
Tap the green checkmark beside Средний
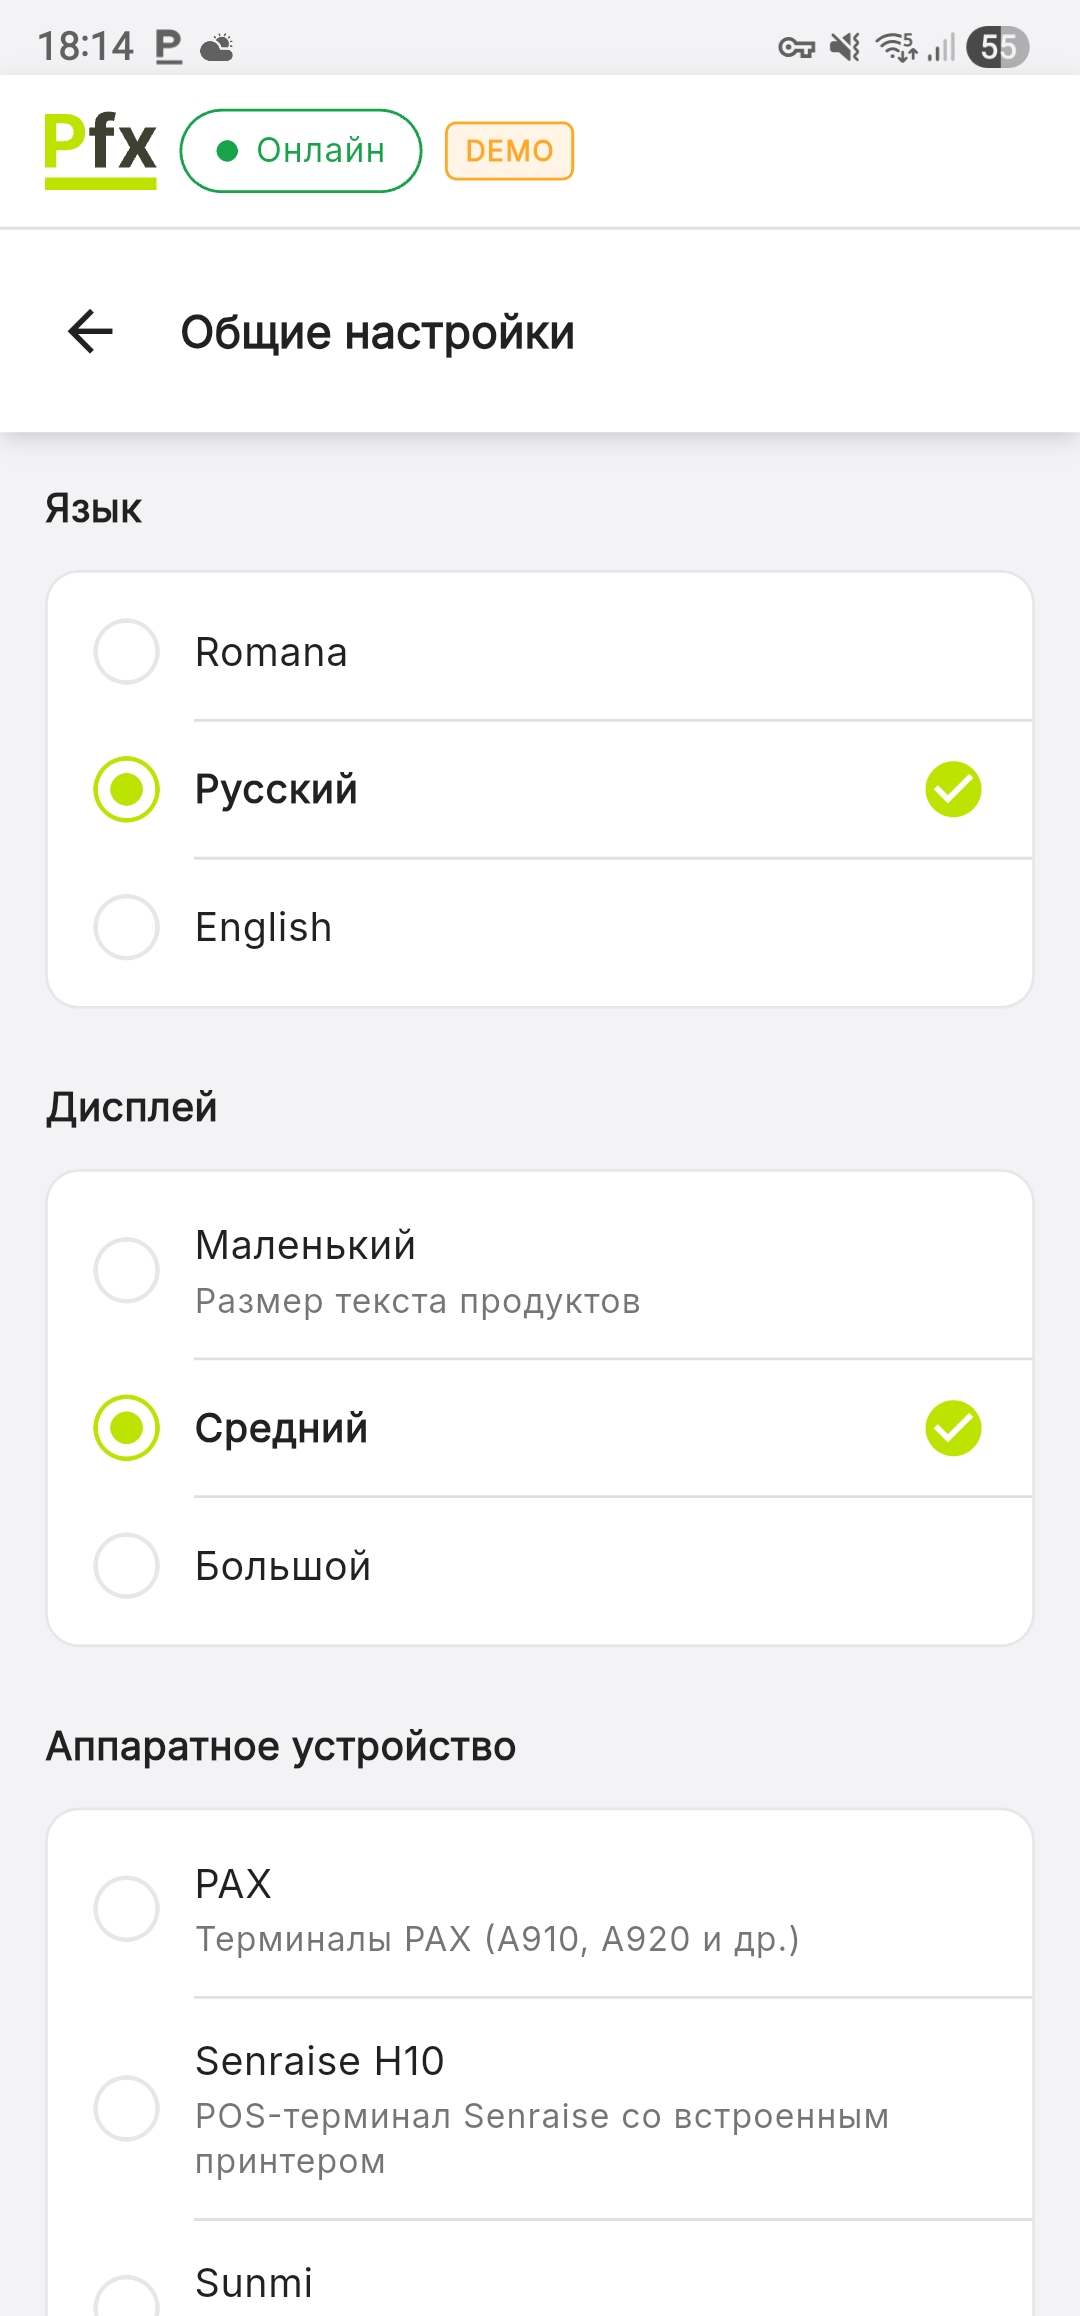coord(953,1428)
